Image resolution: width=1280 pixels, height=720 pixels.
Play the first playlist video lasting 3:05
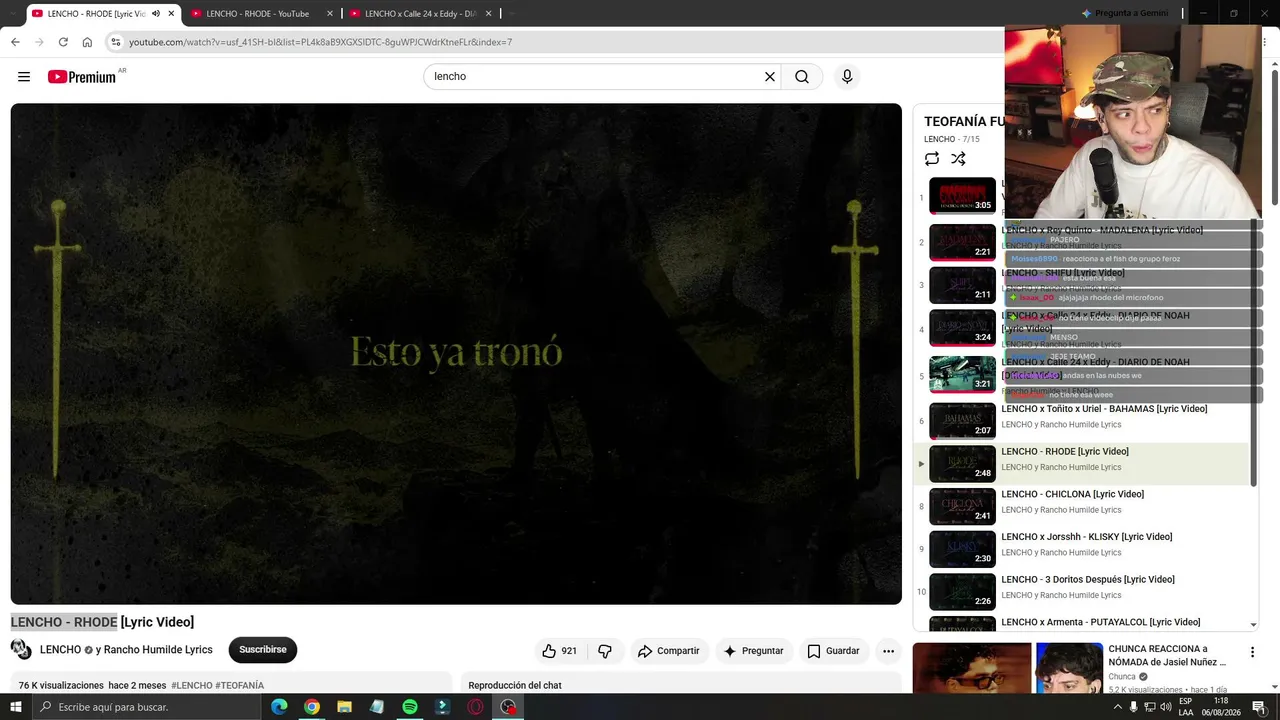[962, 196]
